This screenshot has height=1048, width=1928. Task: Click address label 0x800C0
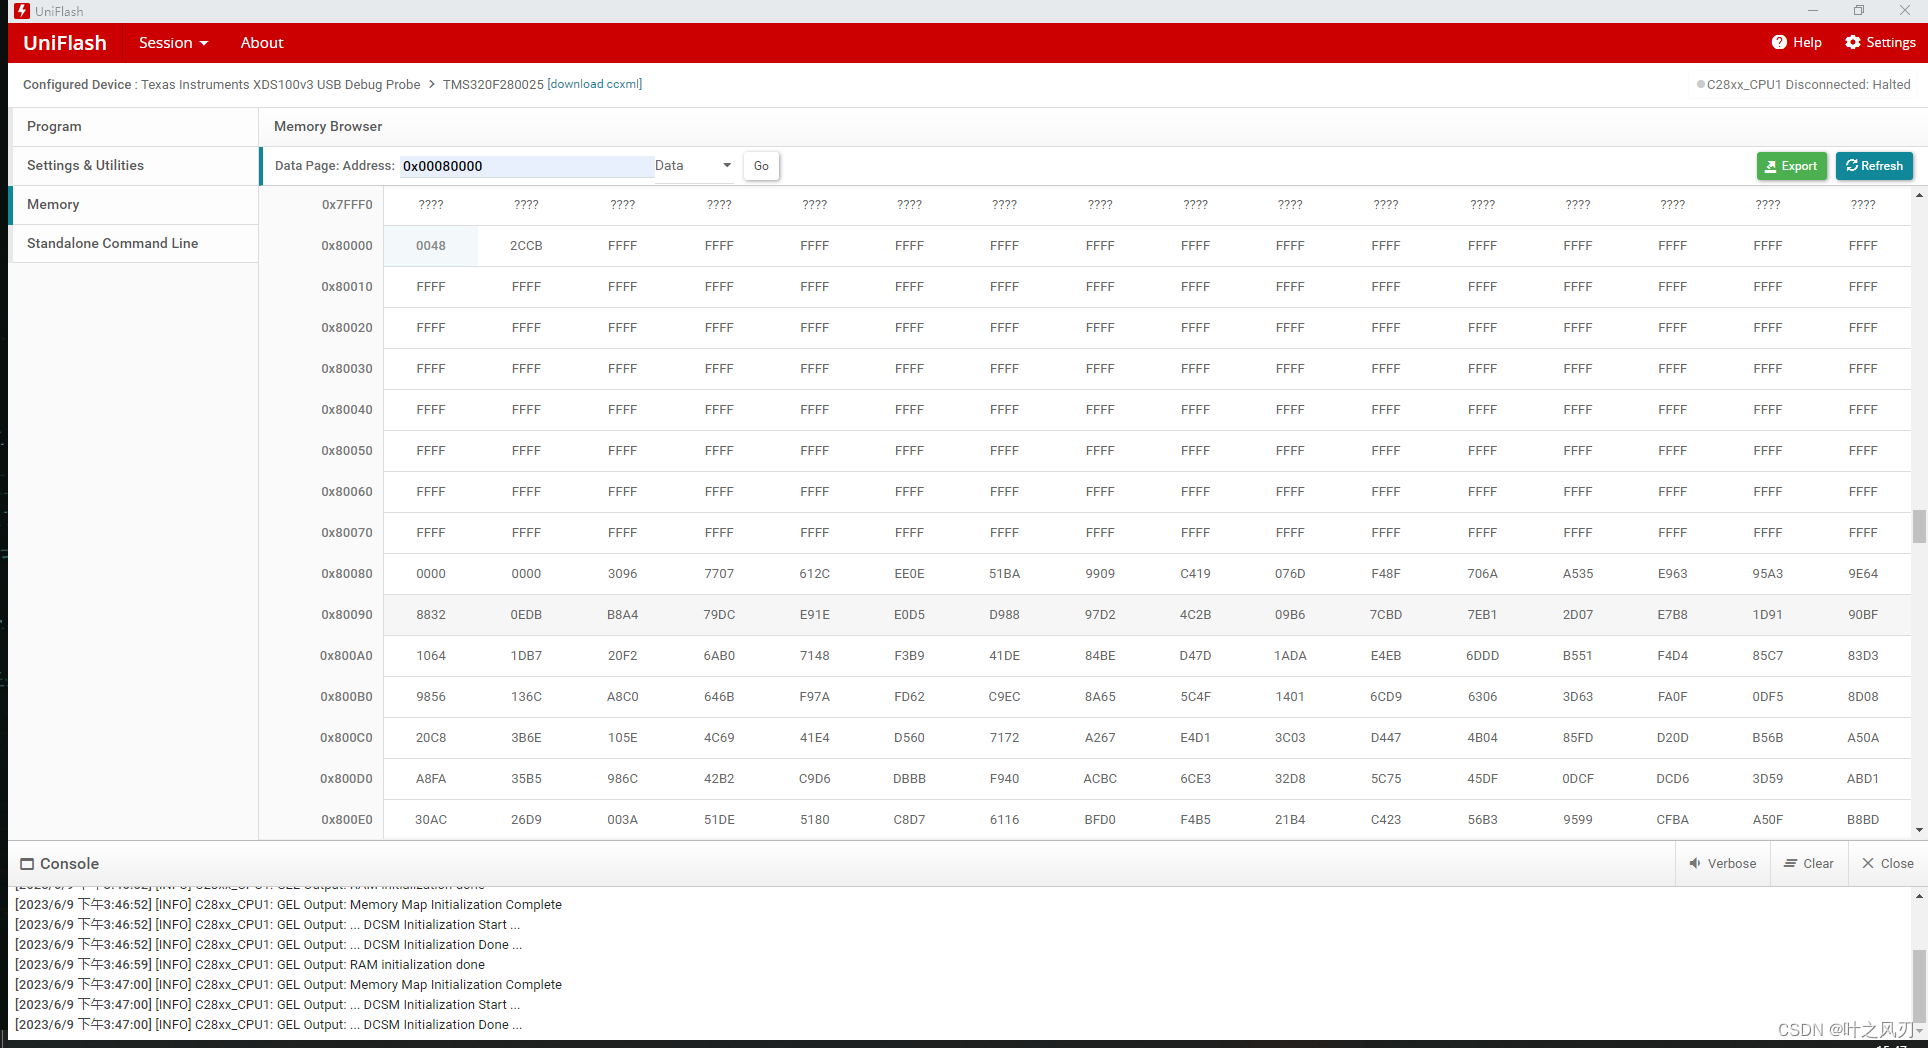(x=346, y=738)
